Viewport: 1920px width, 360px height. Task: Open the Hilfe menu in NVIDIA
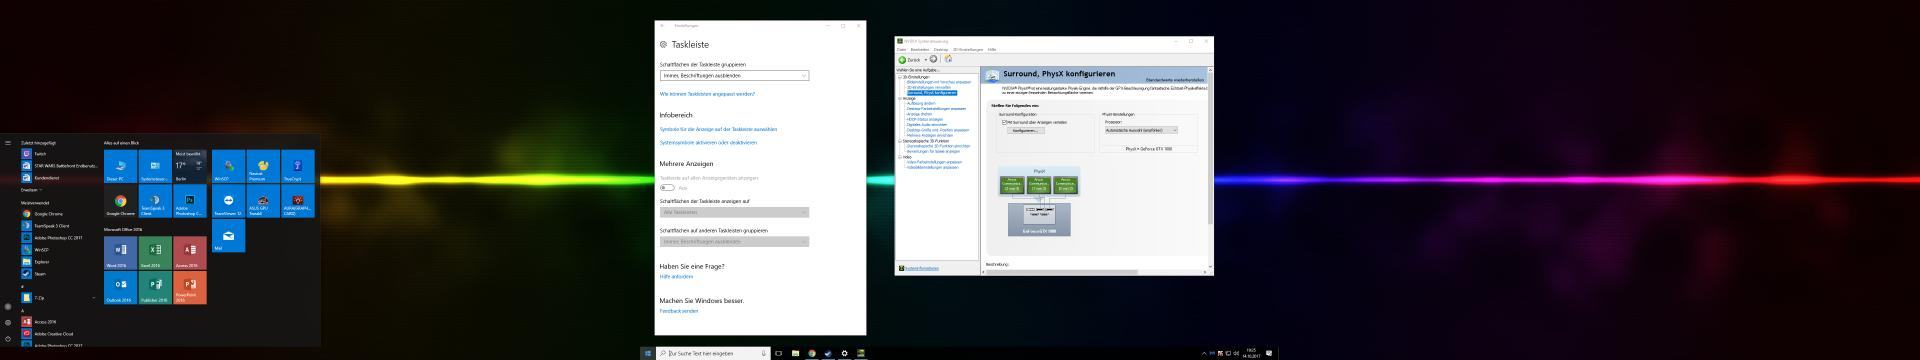pyautogui.click(x=992, y=49)
